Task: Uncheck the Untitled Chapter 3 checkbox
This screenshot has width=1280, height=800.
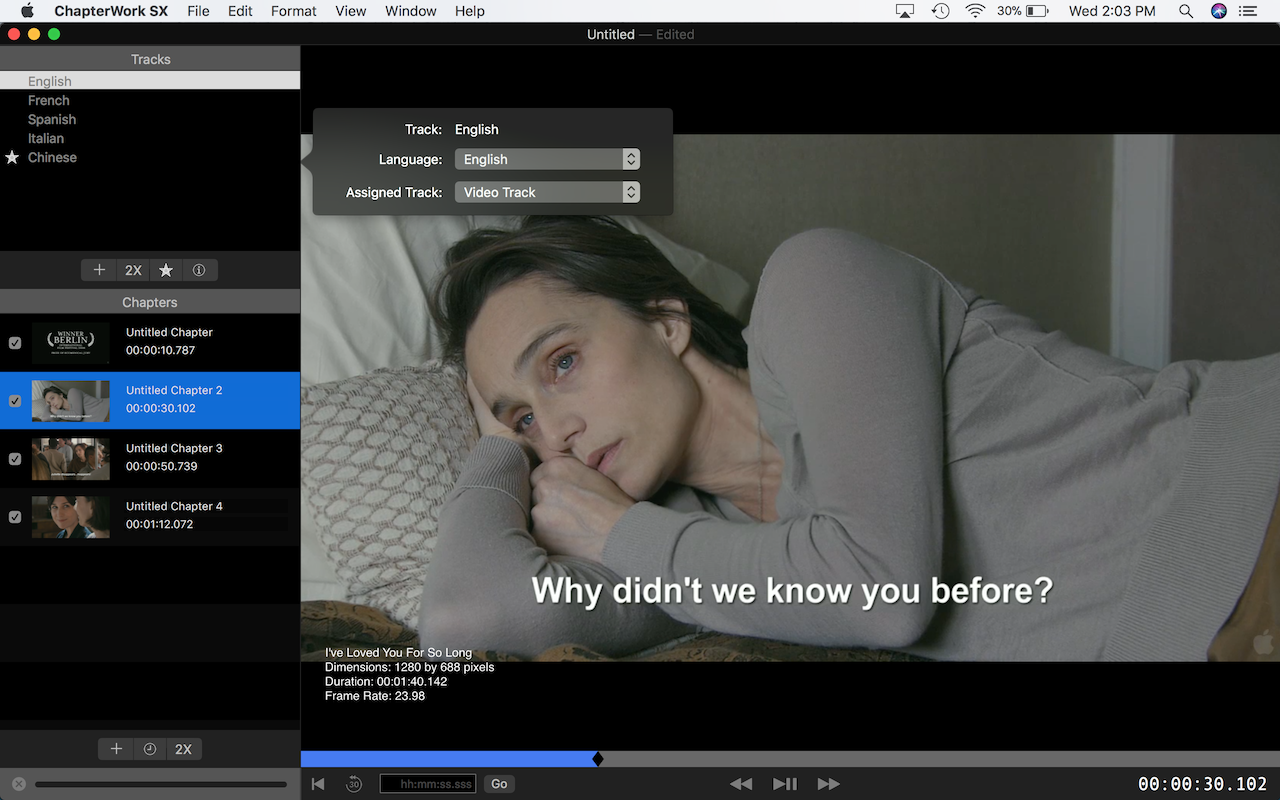Action: [15, 459]
